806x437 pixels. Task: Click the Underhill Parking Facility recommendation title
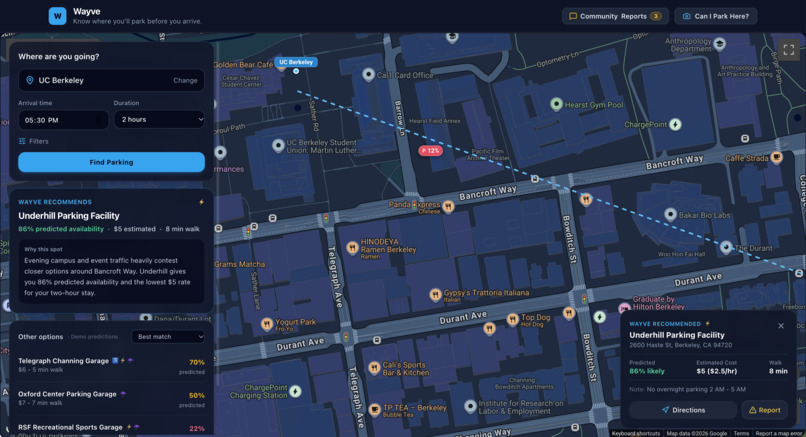(69, 216)
